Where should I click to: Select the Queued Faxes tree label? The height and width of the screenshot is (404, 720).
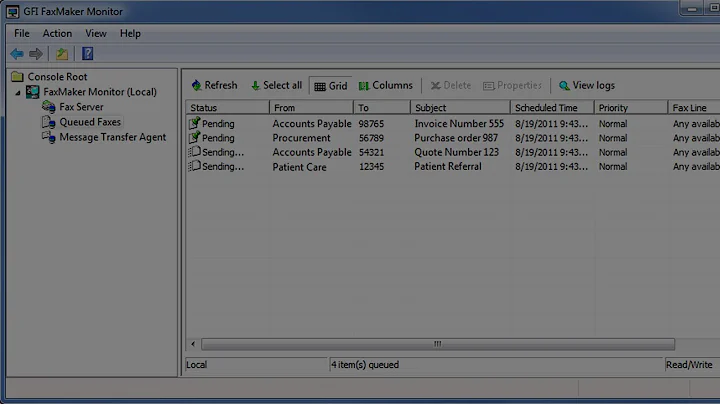click(x=90, y=122)
